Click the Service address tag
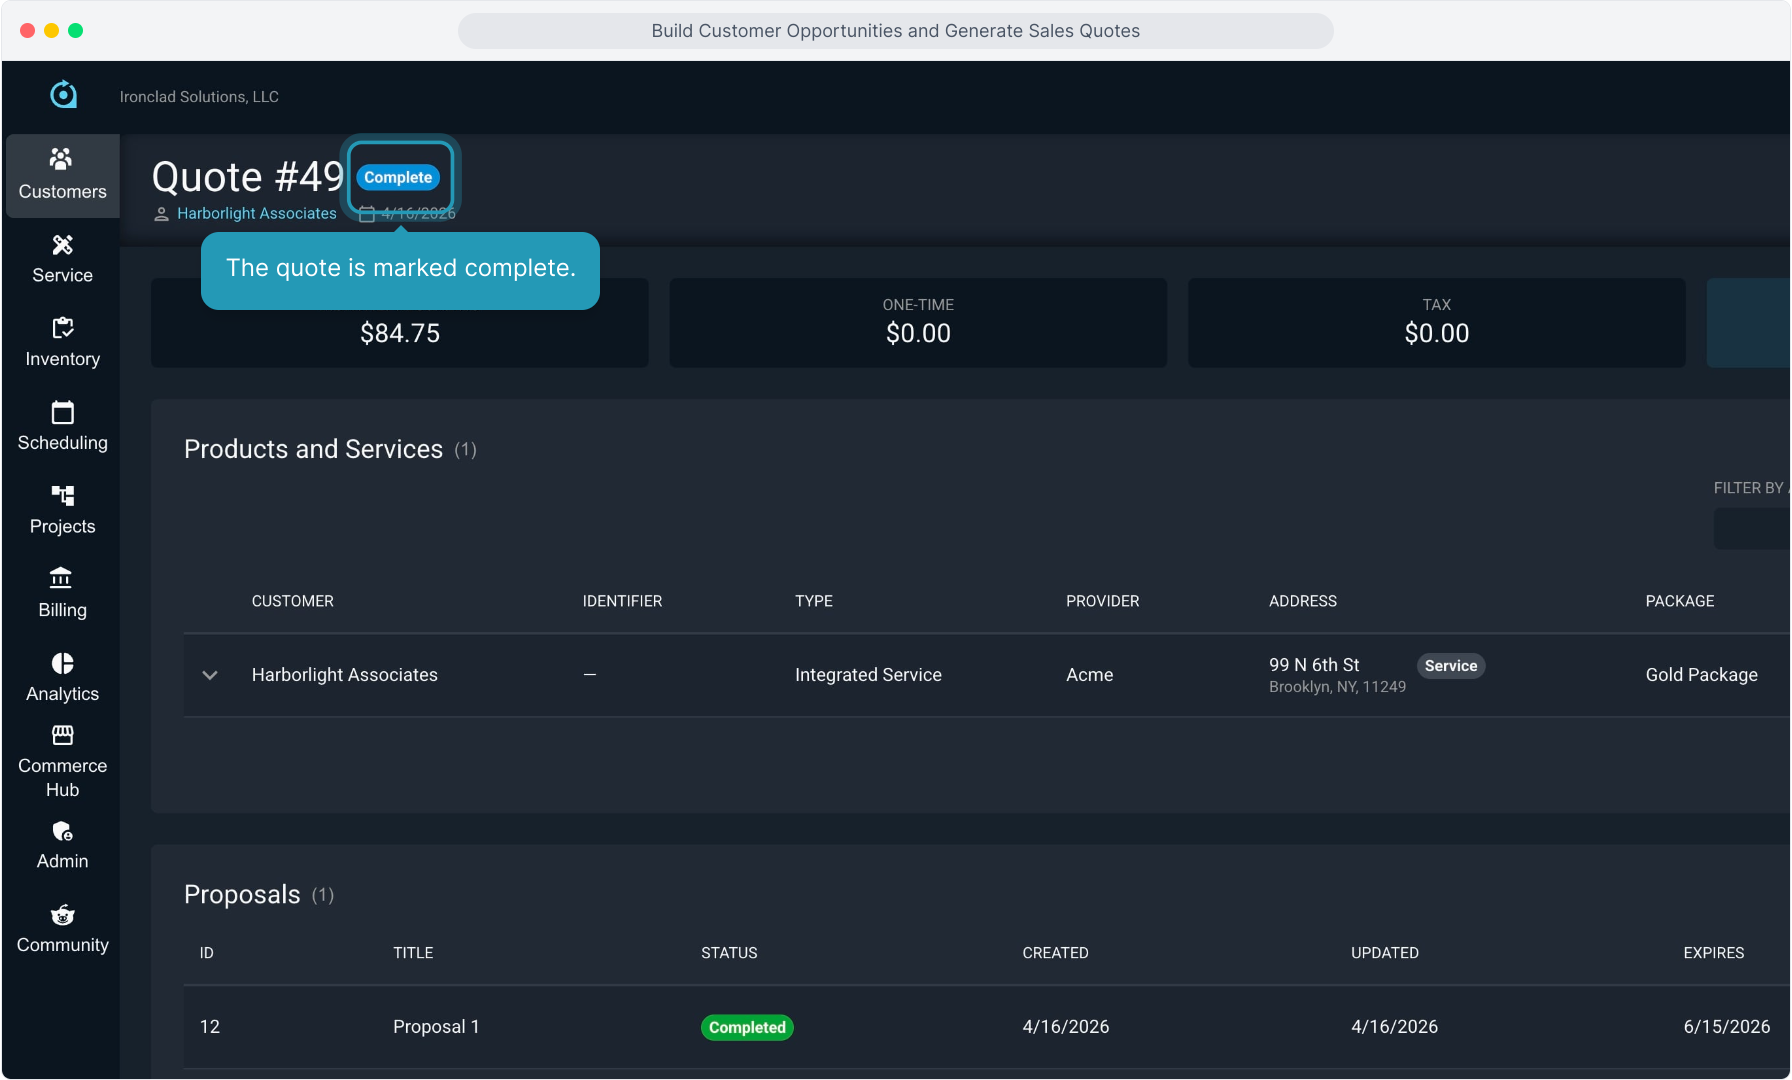 pyautogui.click(x=1450, y=666)
